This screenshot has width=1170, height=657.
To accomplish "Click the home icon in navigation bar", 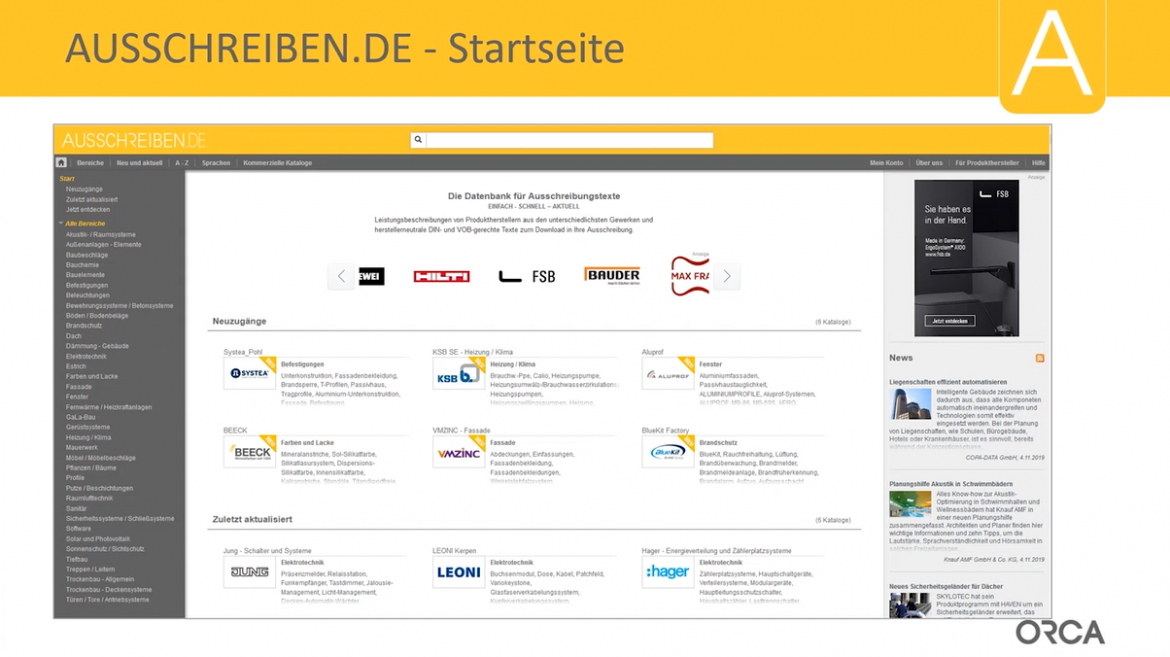I will click(61, 162).
